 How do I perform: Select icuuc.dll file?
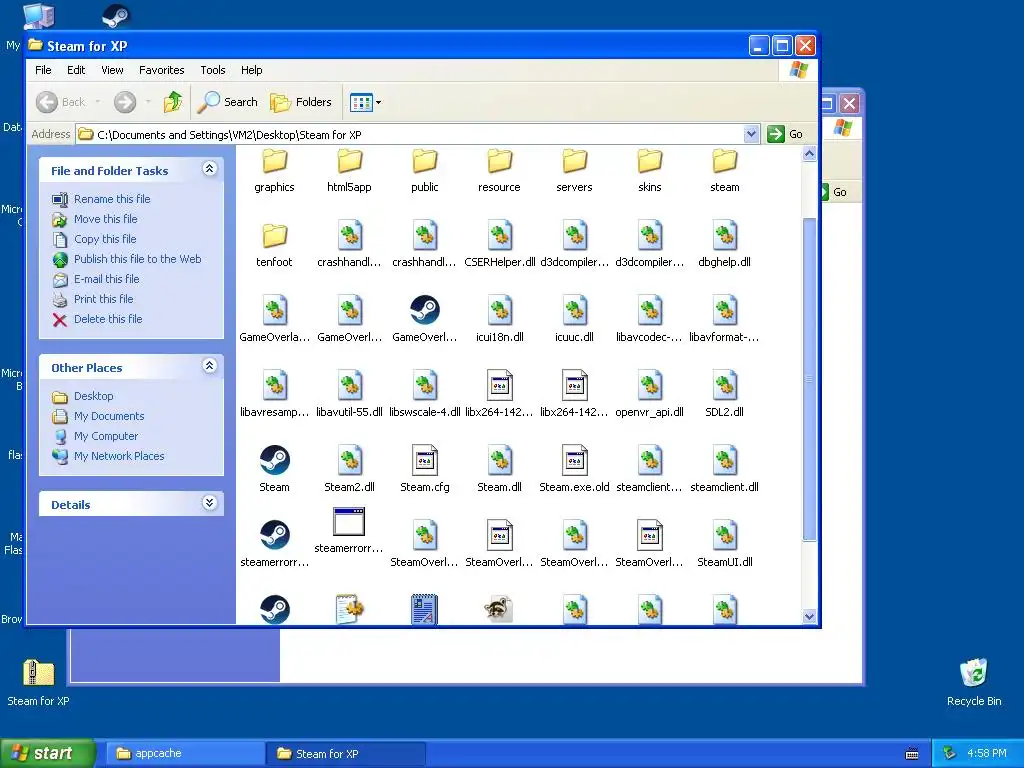tap(574, 320)
